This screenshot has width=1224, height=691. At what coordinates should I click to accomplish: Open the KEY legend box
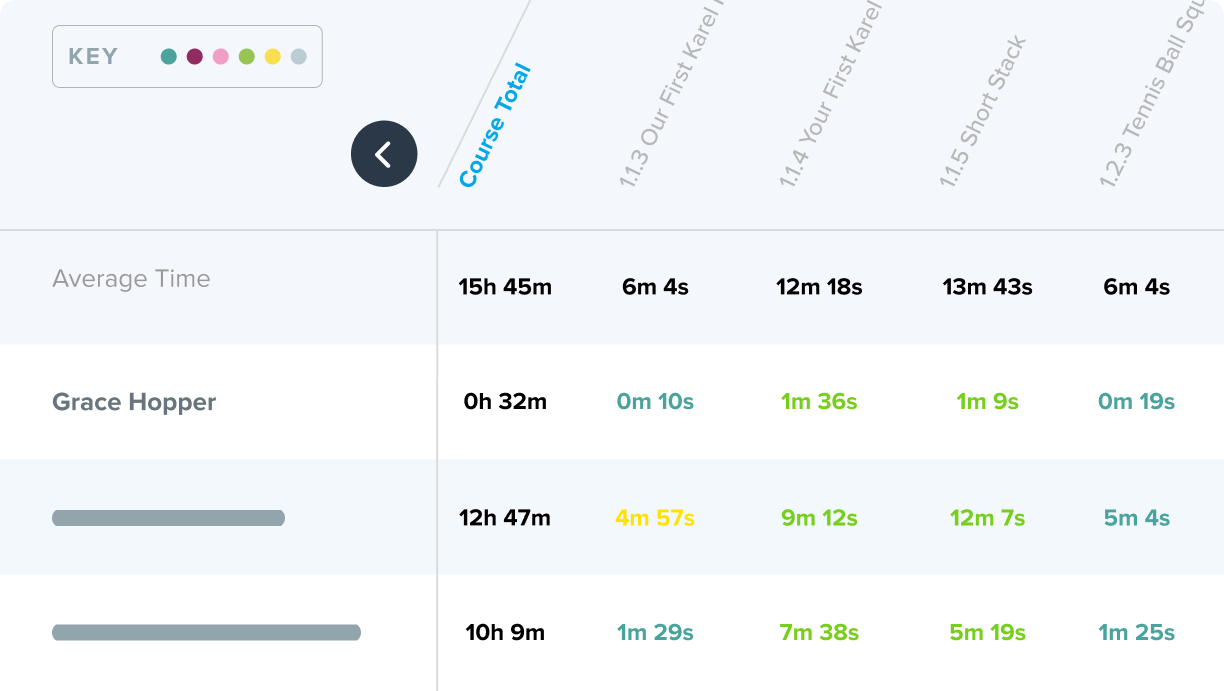point(187,57)
